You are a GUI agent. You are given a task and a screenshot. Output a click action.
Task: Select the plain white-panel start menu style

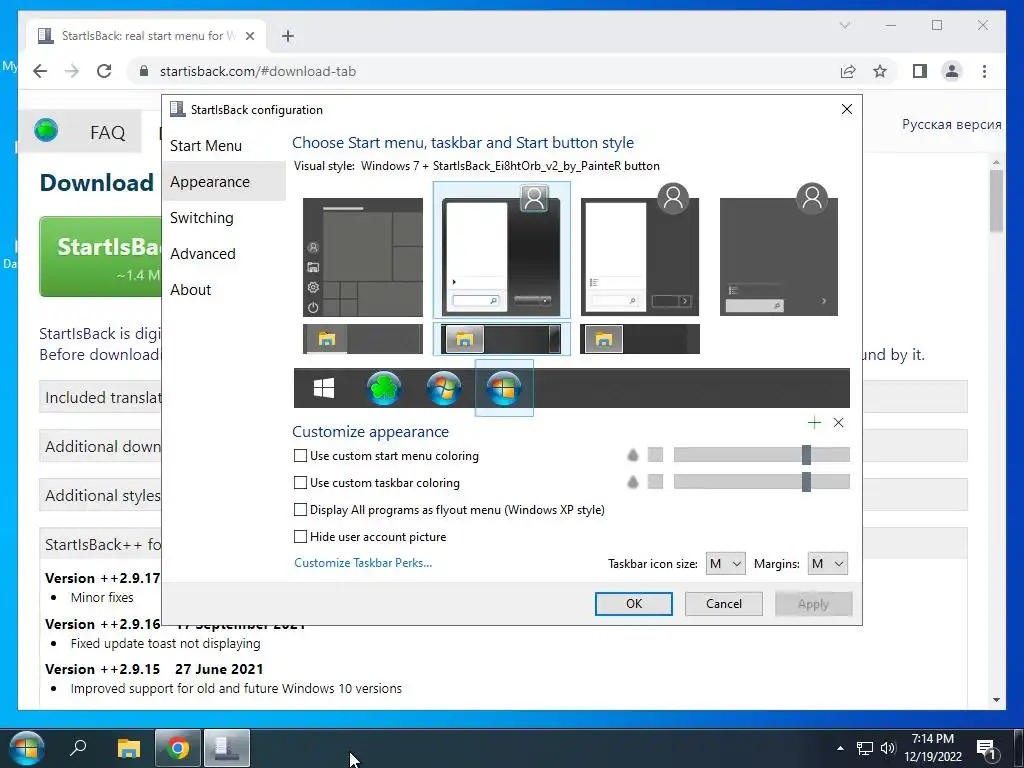coord(640,250)
